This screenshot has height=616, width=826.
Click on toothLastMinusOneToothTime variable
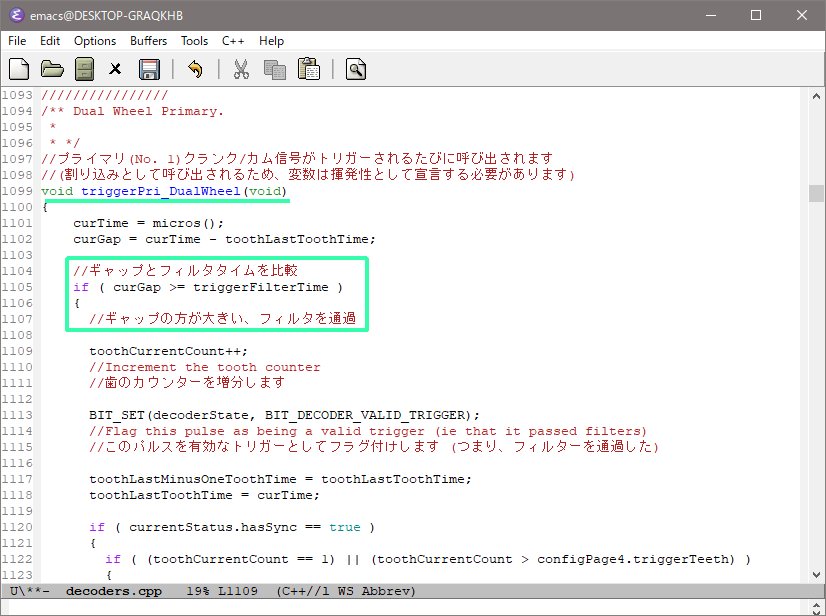coord(193,479)
